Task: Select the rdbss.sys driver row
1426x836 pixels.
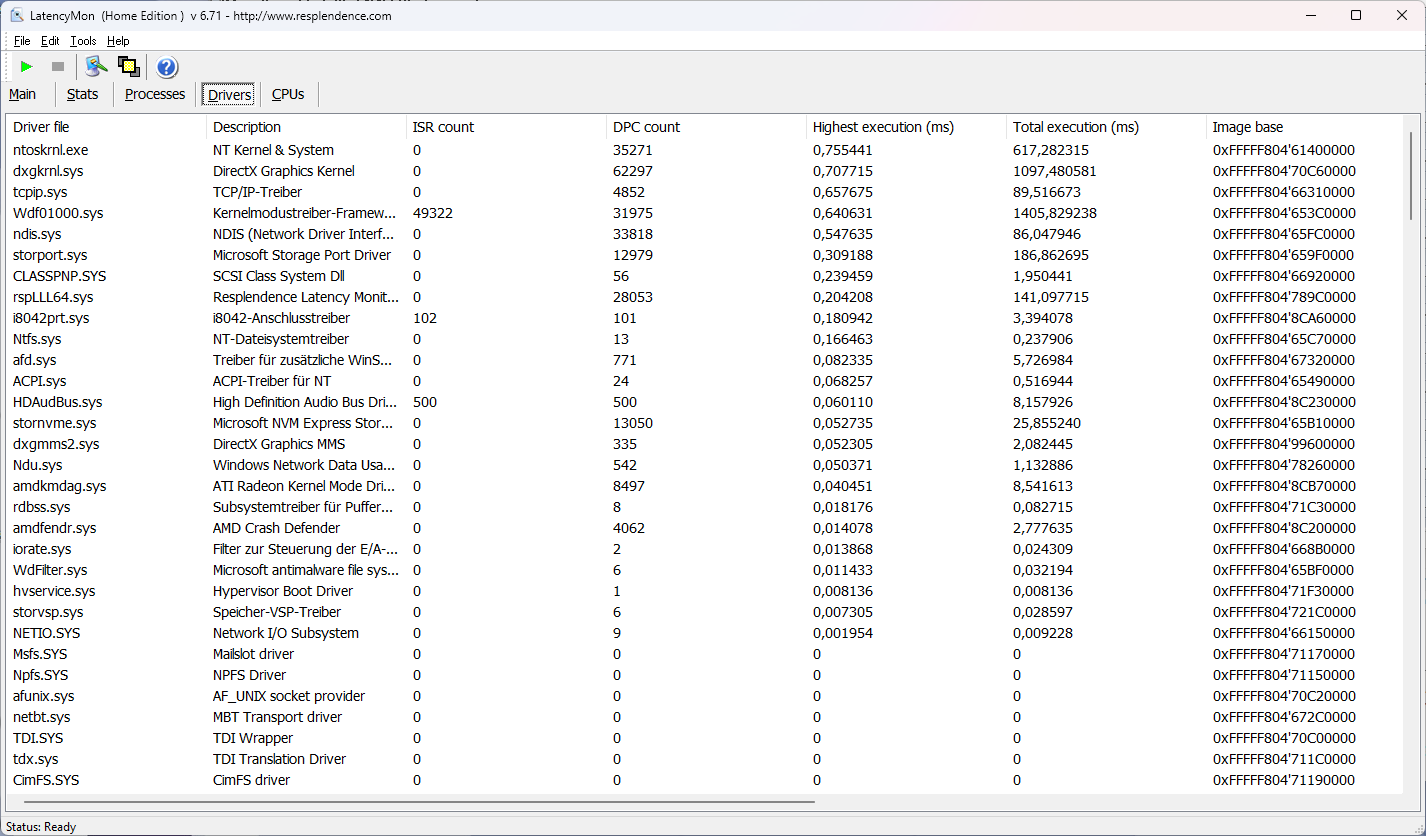Action: click(x=706, y=507)
